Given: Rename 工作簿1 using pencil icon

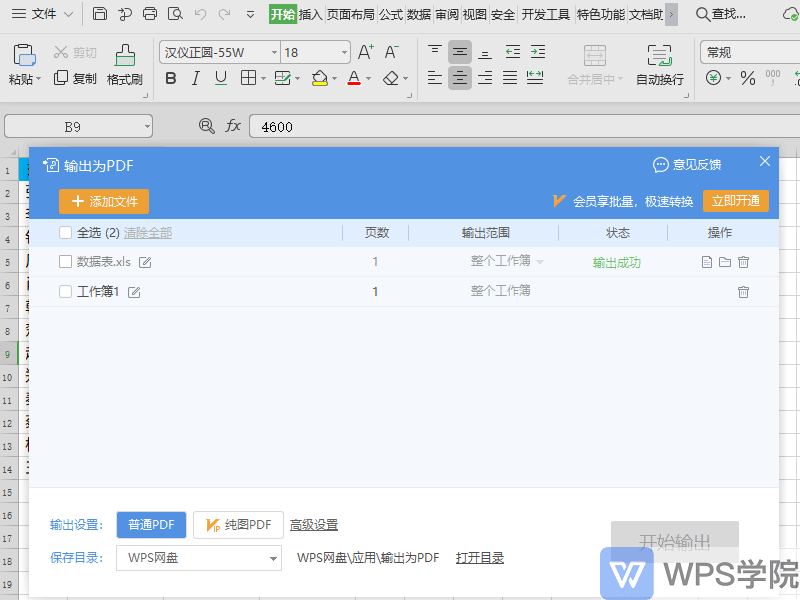Looking at the screenshot, I should 134,292.
